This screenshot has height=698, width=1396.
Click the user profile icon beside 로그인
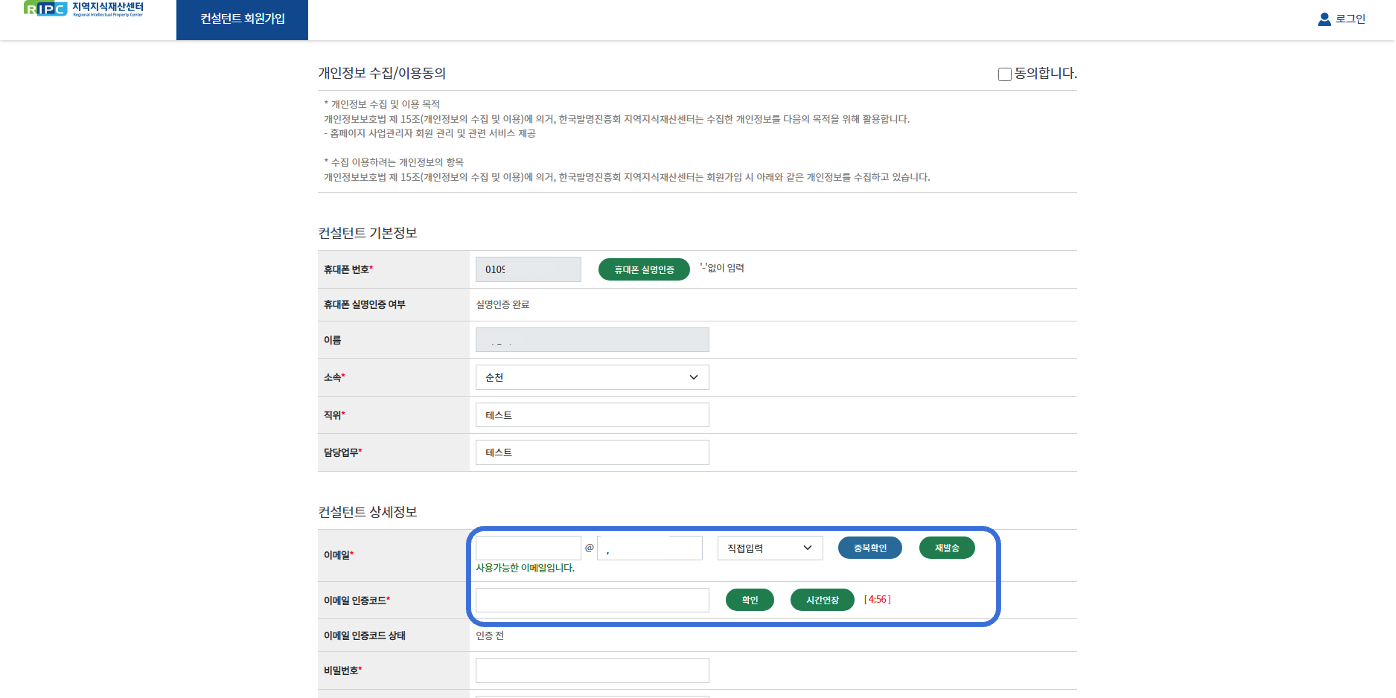(x=1324, y=19)
